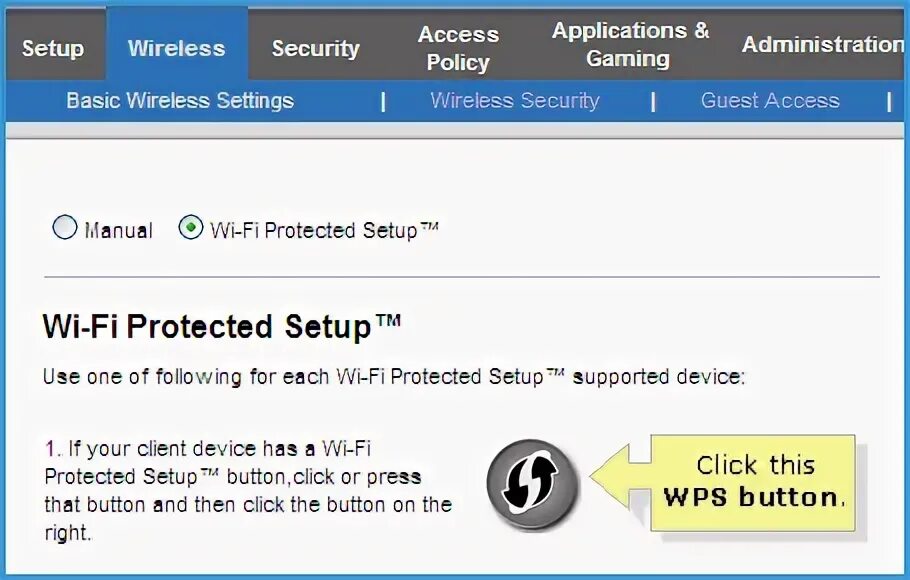The width and height of the screenshot is (910, 580).
Task: Click separator between Wireless Security and Guest Access
Action: 653,101
